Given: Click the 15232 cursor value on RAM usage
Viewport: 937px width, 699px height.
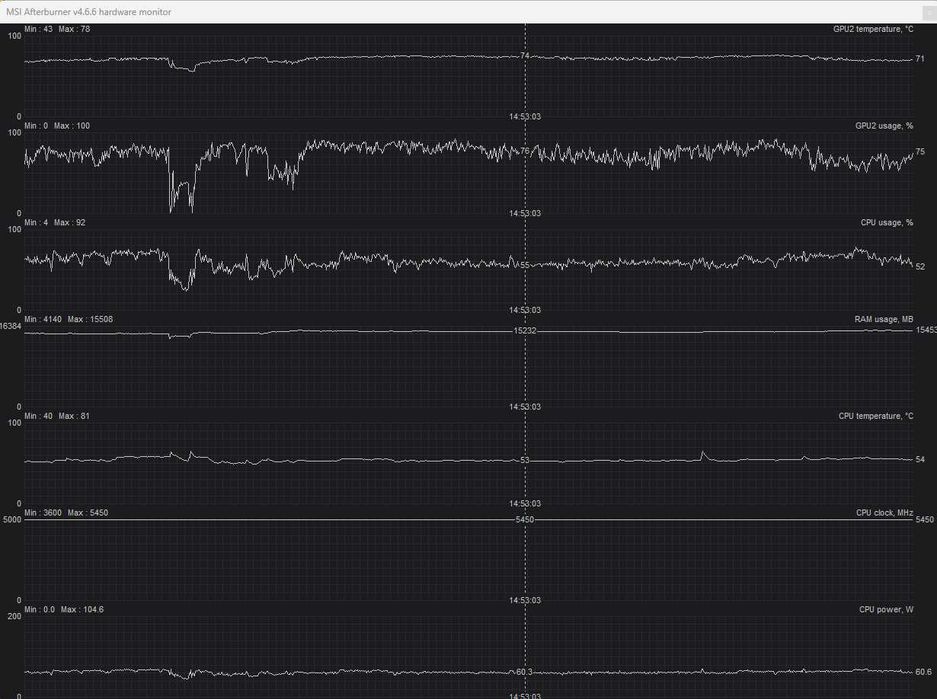Looking at the screenshot, I should [525, 331].
